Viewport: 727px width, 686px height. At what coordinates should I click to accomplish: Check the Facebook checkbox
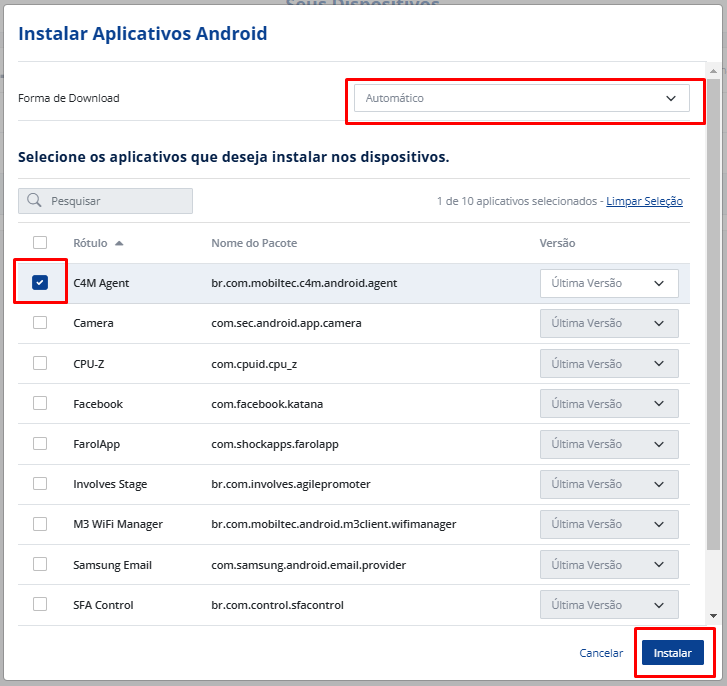[40, 403]
